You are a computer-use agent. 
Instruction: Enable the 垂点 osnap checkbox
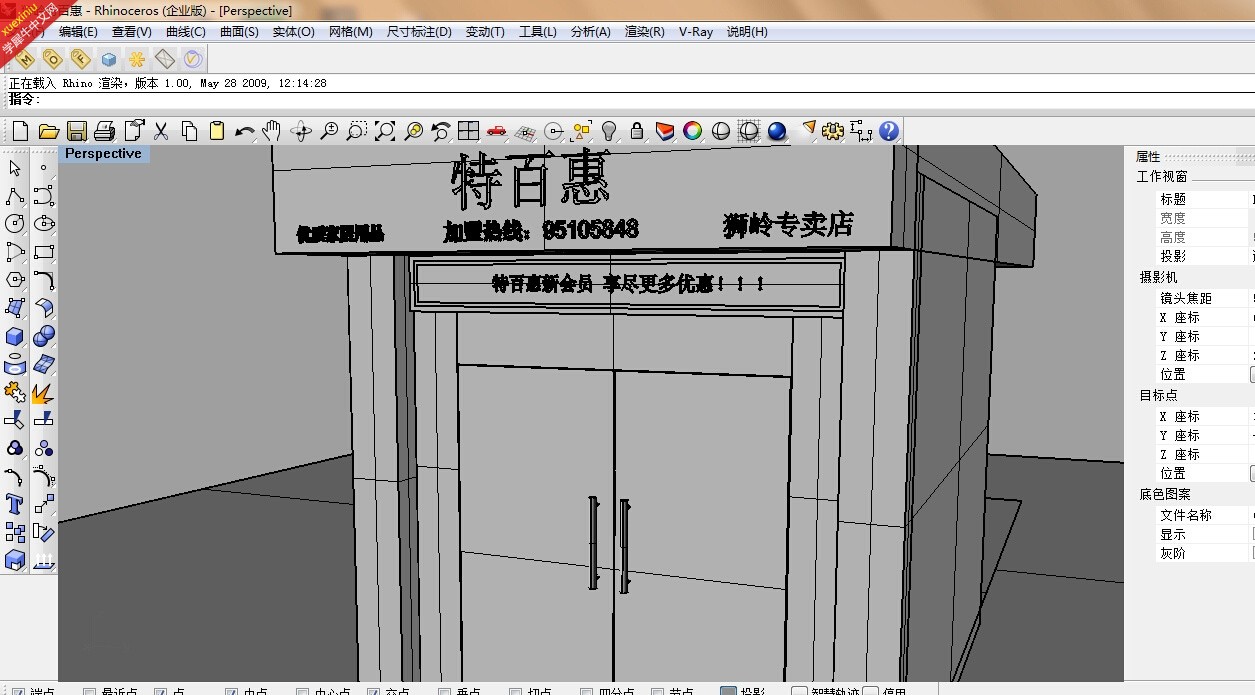(x=445, y=691)
